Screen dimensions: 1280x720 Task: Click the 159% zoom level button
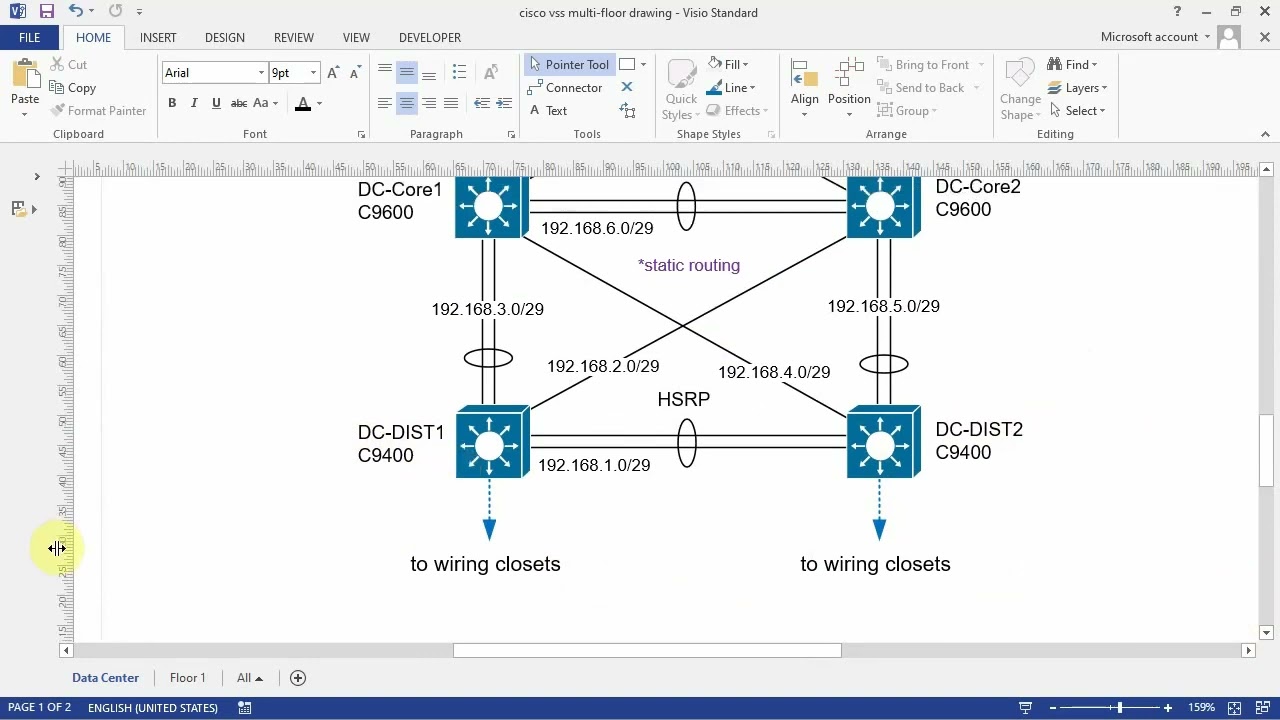pyautogui.click(x=1201, y=707)
